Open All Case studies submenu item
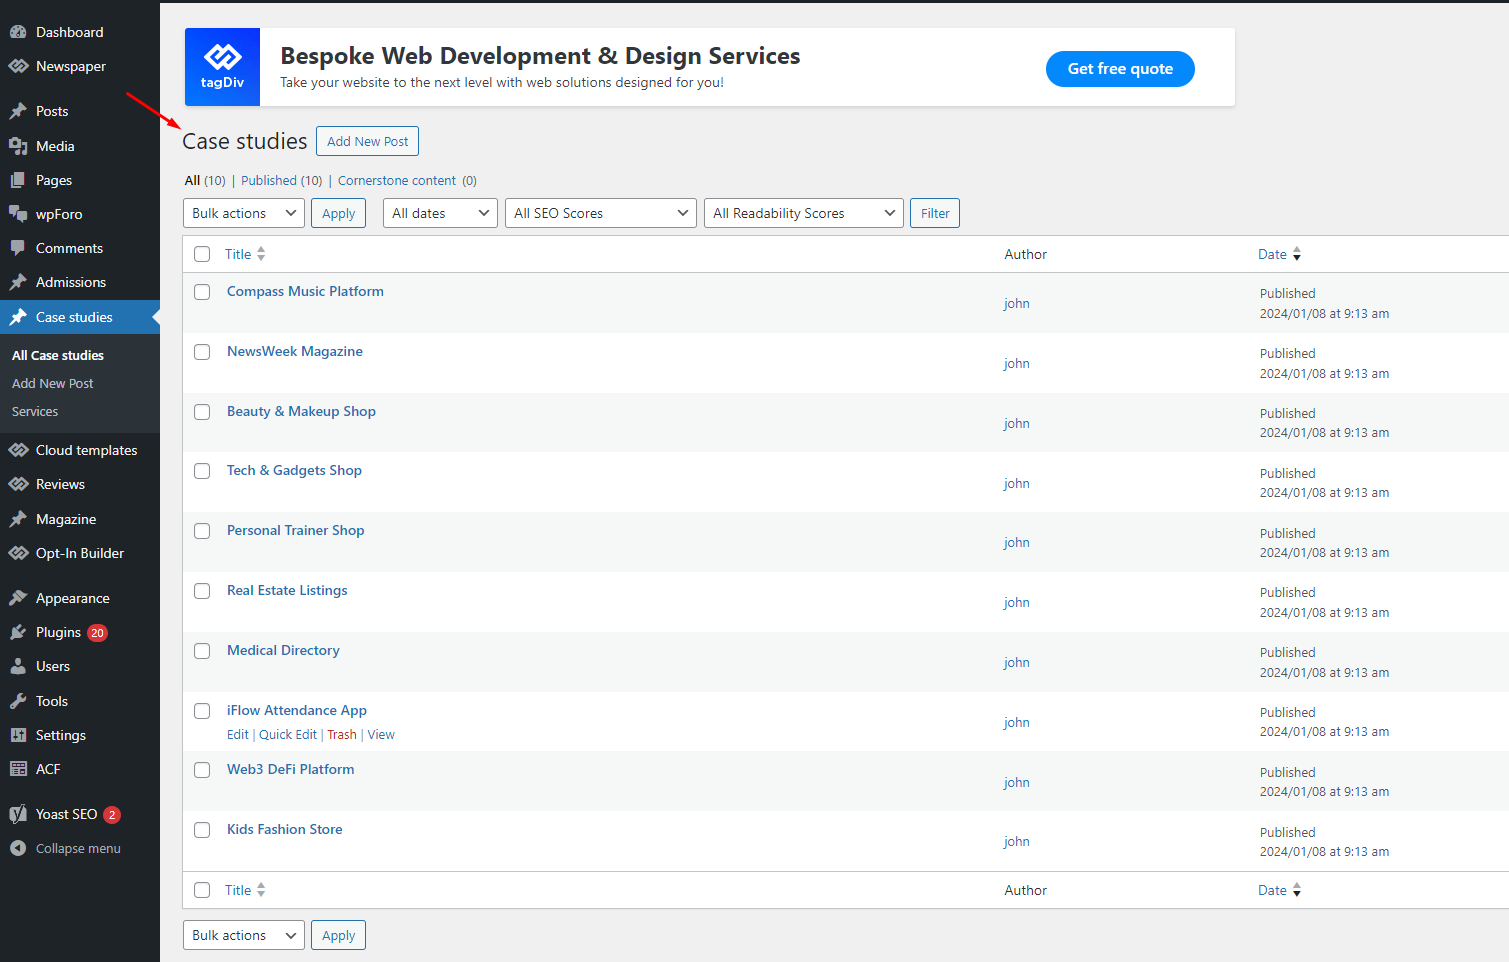This screenshot has width=1509, height=962. 58,355
